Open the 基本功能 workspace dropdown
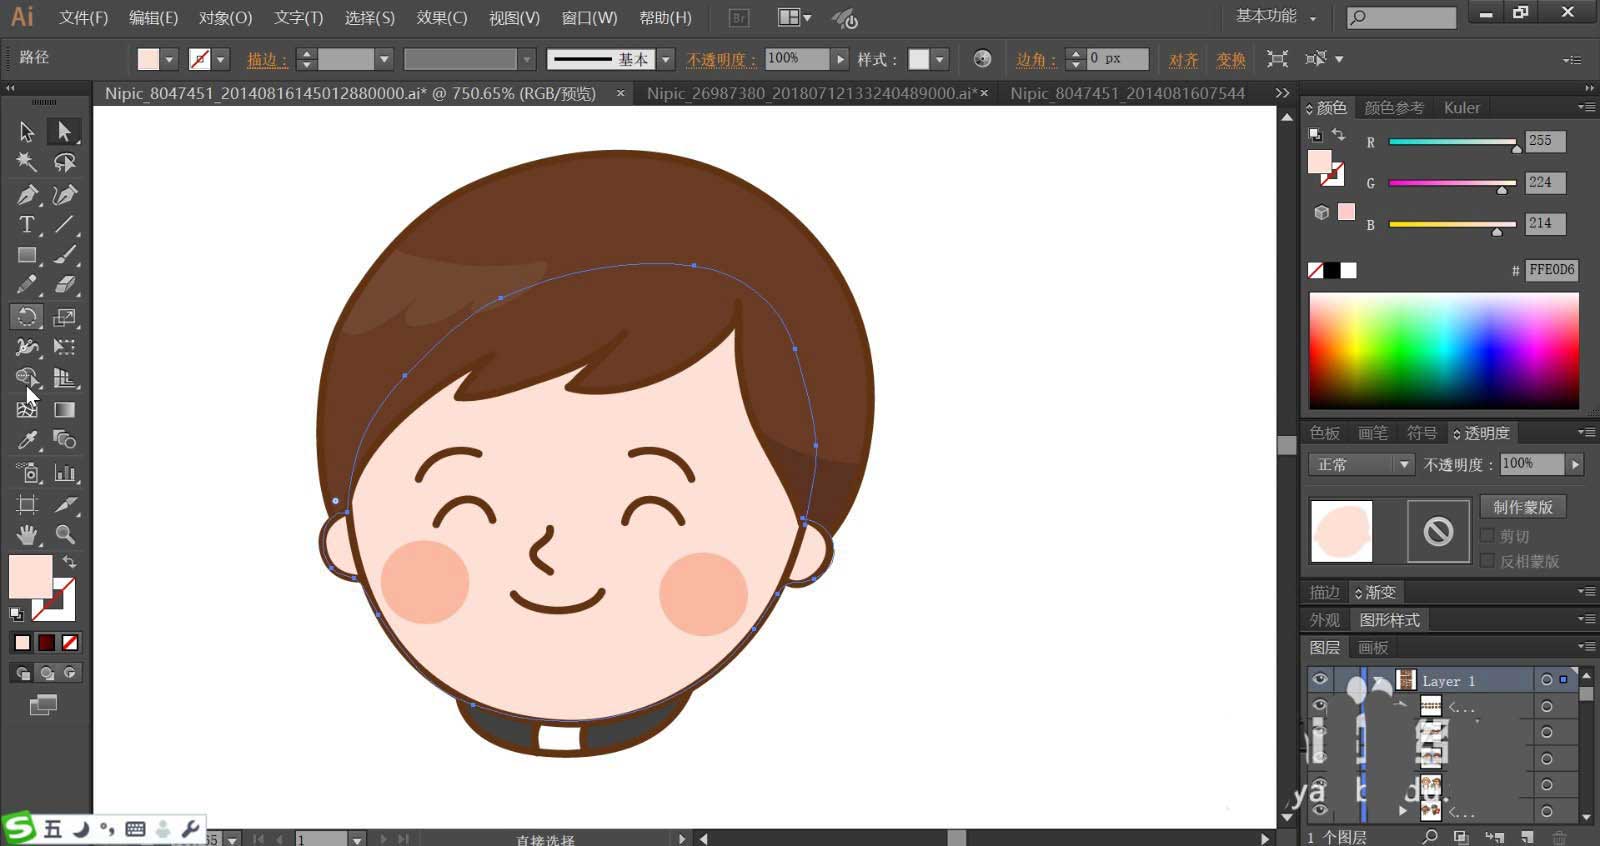The width and height of the screenshot is (1600, 846). (x=1276, y=17)
